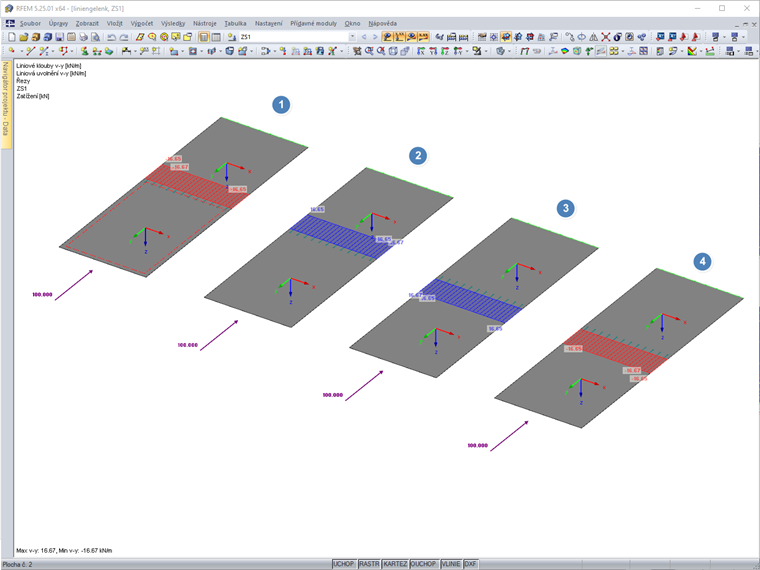Click the view in Z direction icon
The image size is (760, 570).
click(x=445, y=51)
